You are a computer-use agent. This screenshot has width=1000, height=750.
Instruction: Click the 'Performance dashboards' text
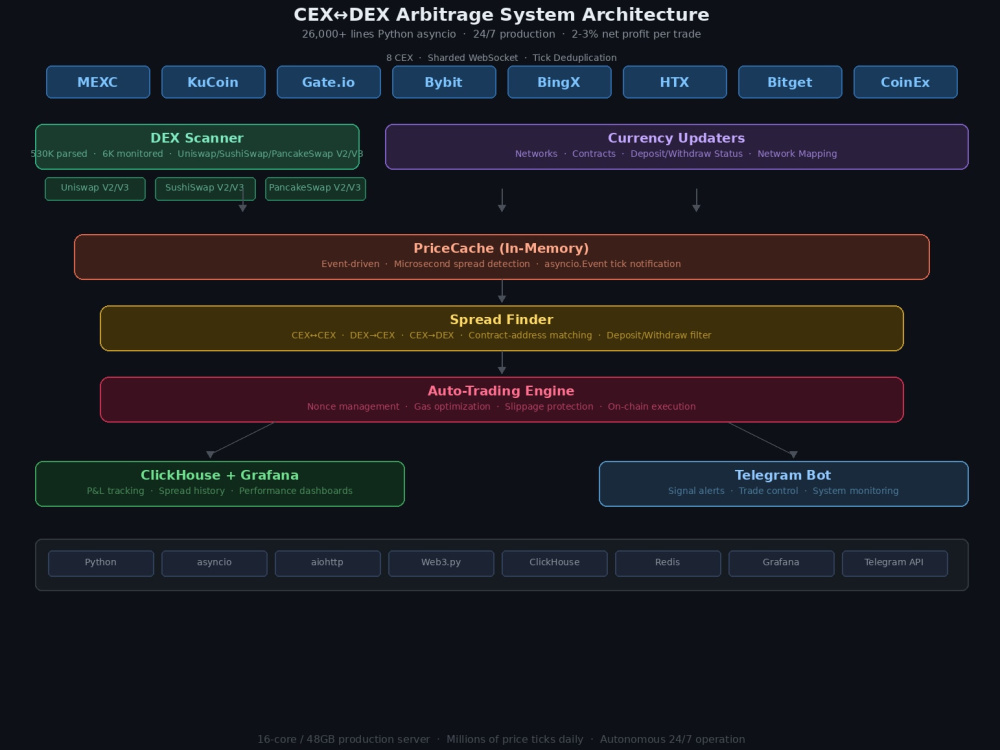click(x=296, y=491)
